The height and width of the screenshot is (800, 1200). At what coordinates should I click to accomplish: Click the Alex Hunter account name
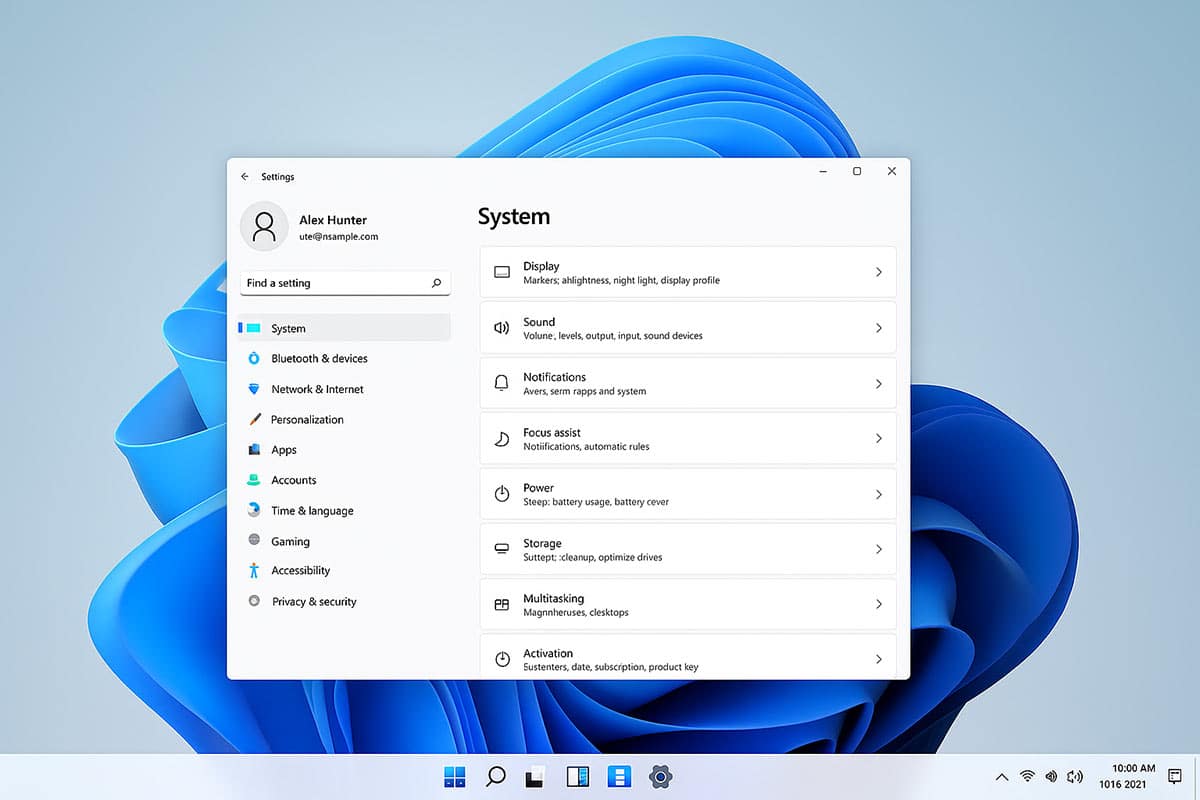point(333,220)
